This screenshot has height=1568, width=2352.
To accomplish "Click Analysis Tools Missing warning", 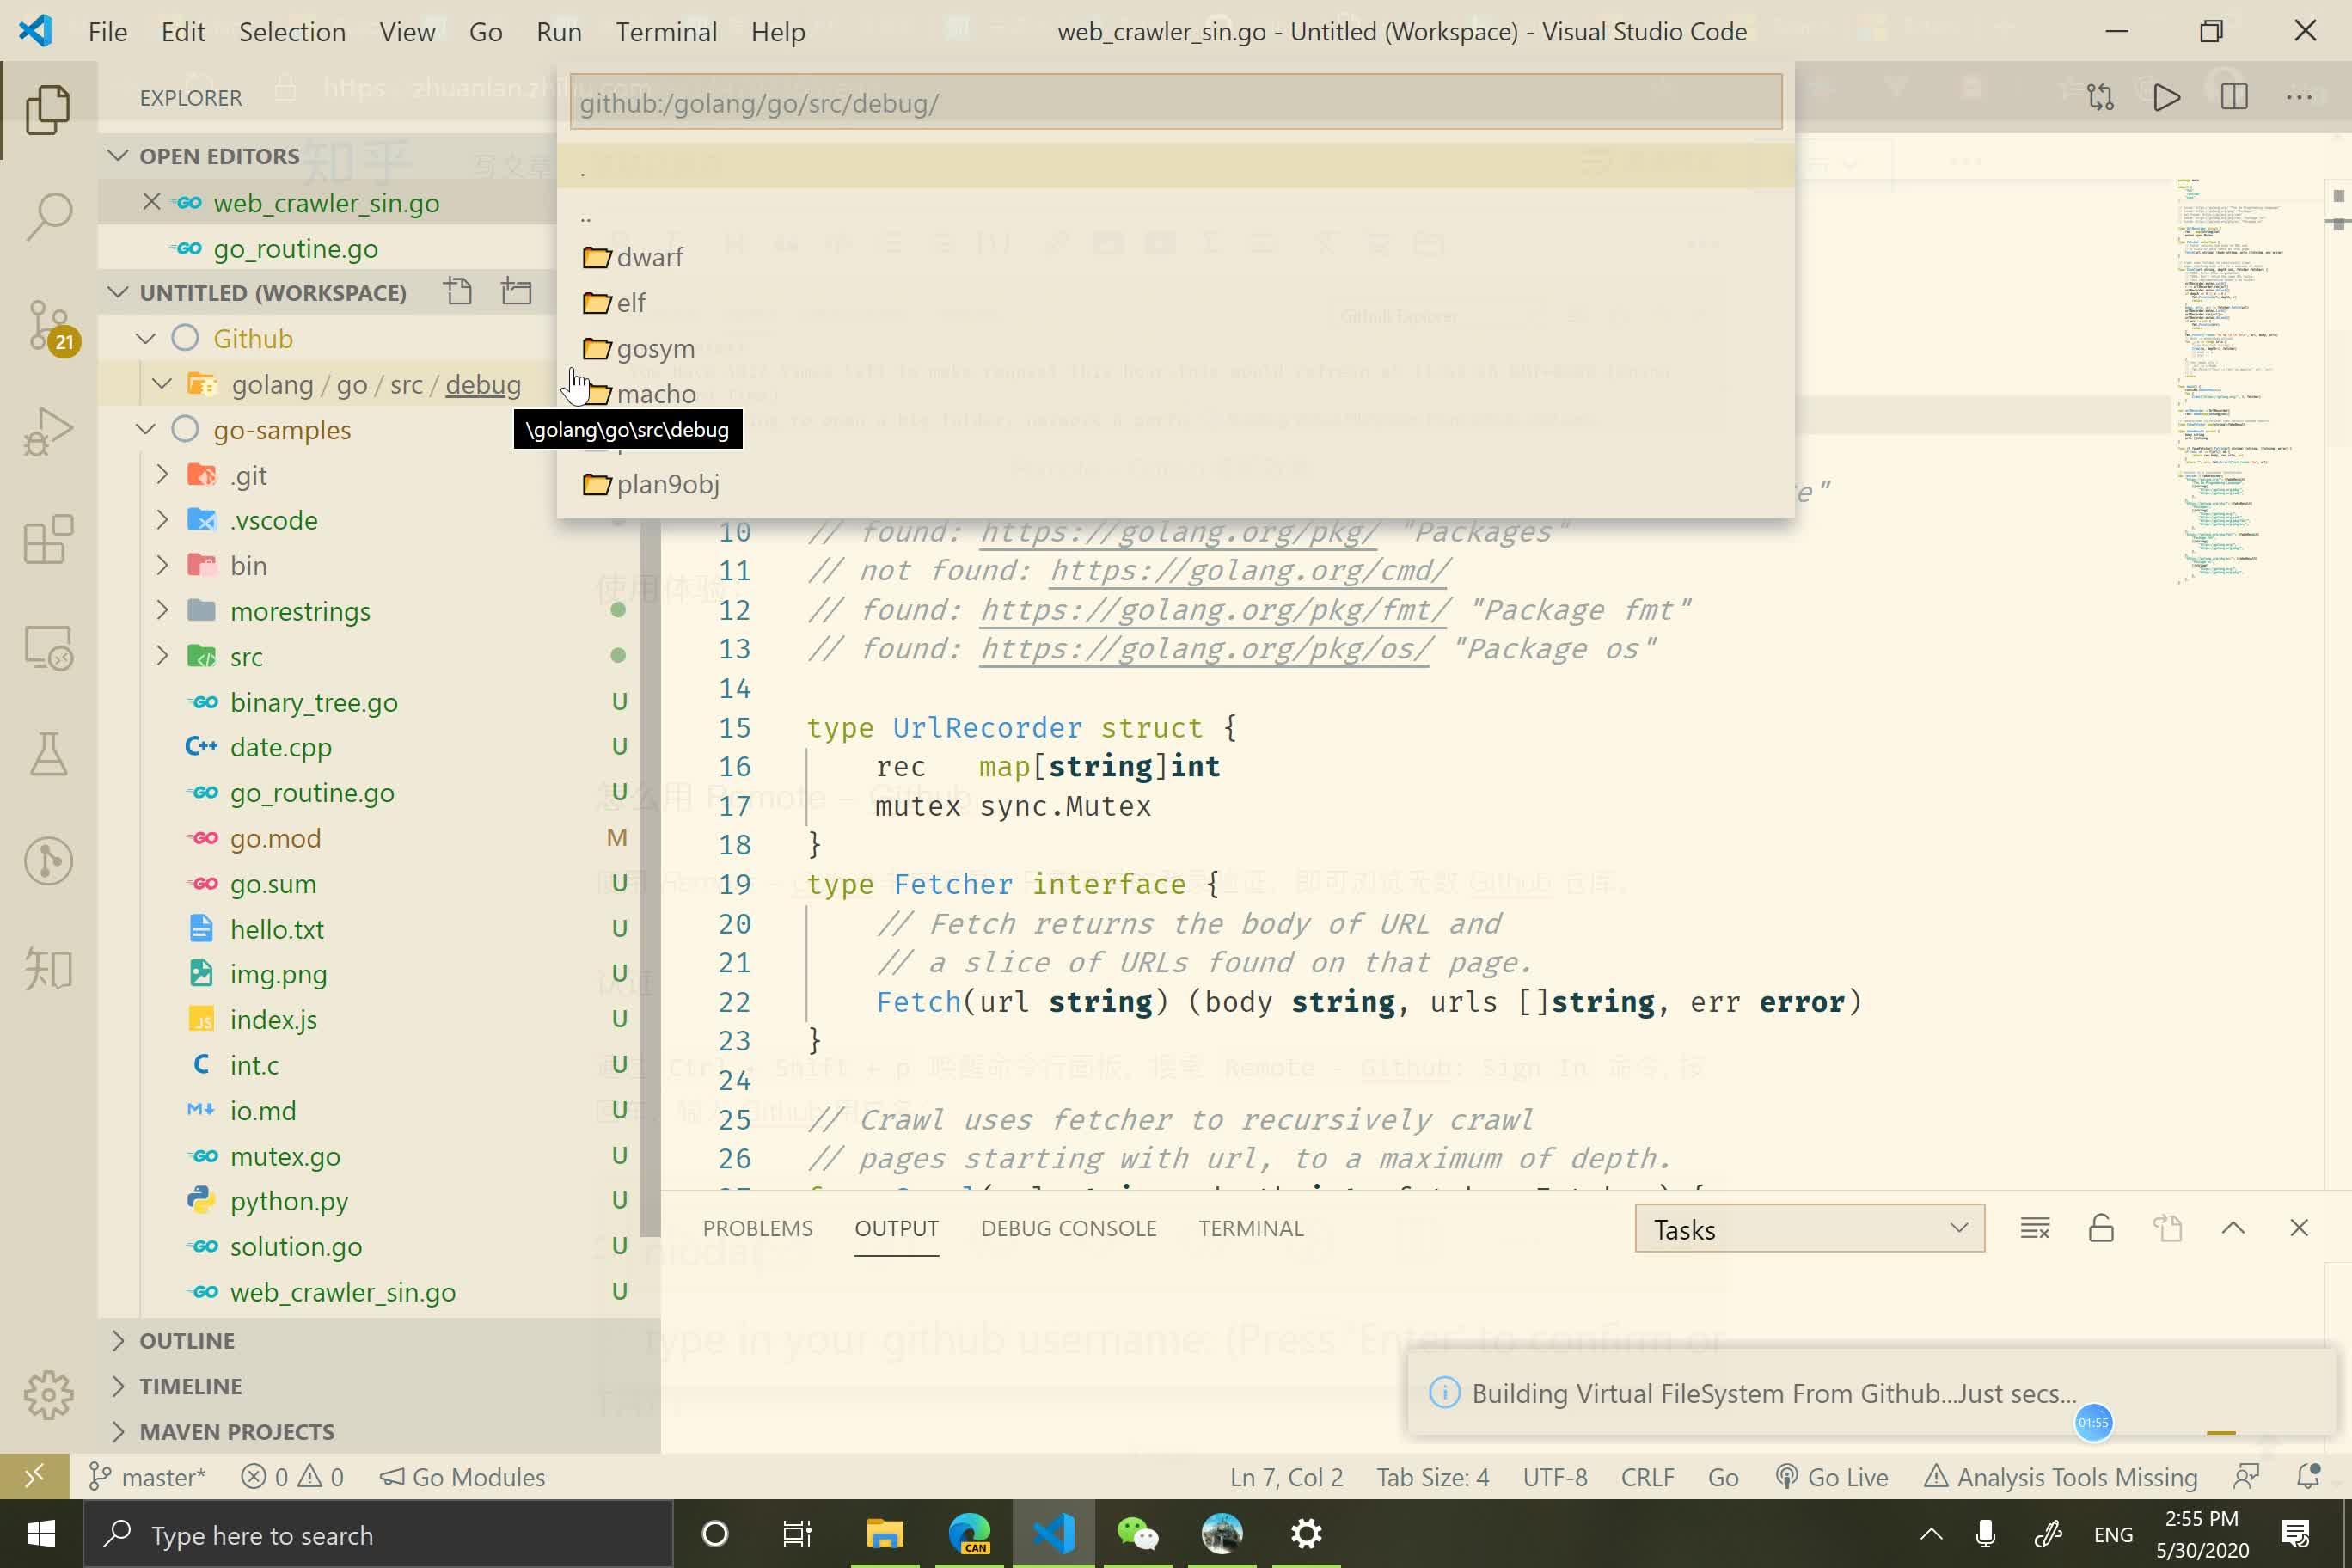I will 2061,1477.
